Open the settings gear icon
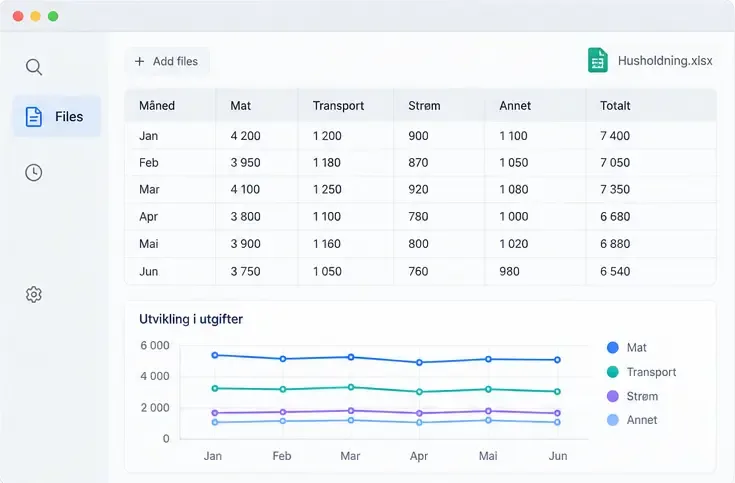735x483 pixels. tap(34, 294)
